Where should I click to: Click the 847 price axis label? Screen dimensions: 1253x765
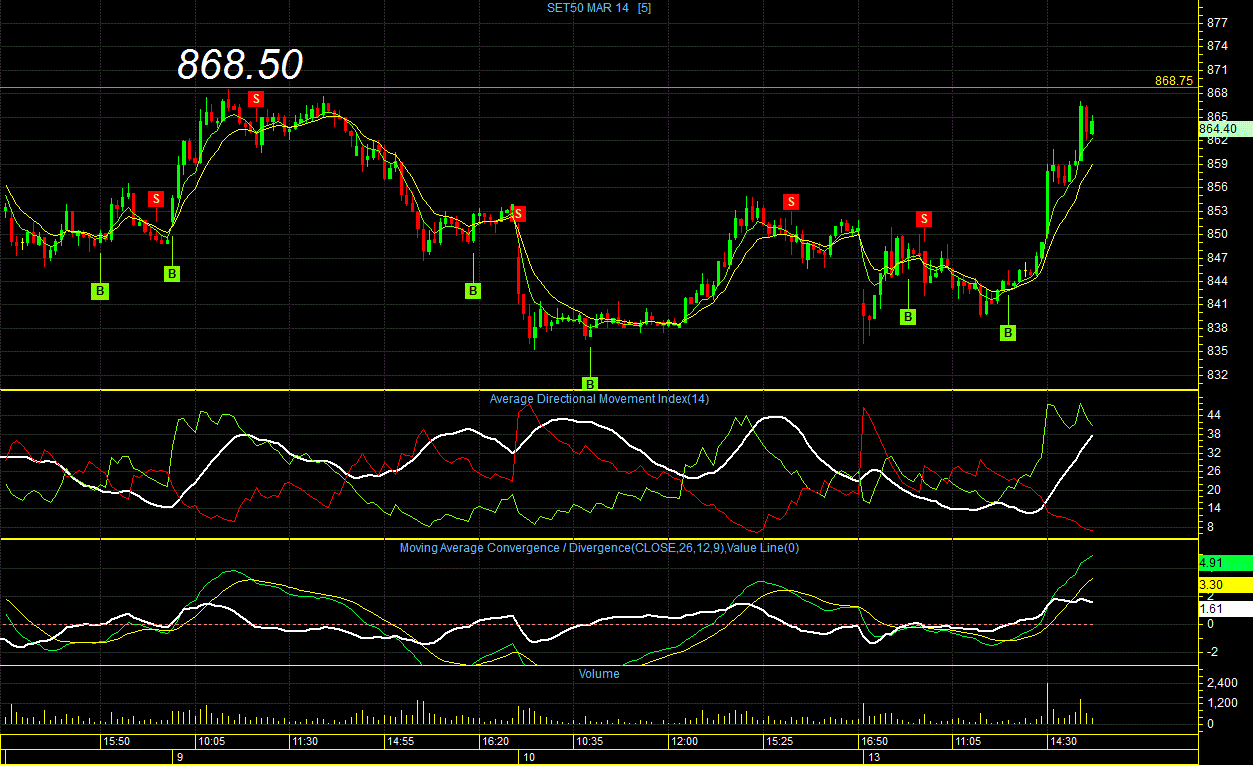tap(1218, 257)
